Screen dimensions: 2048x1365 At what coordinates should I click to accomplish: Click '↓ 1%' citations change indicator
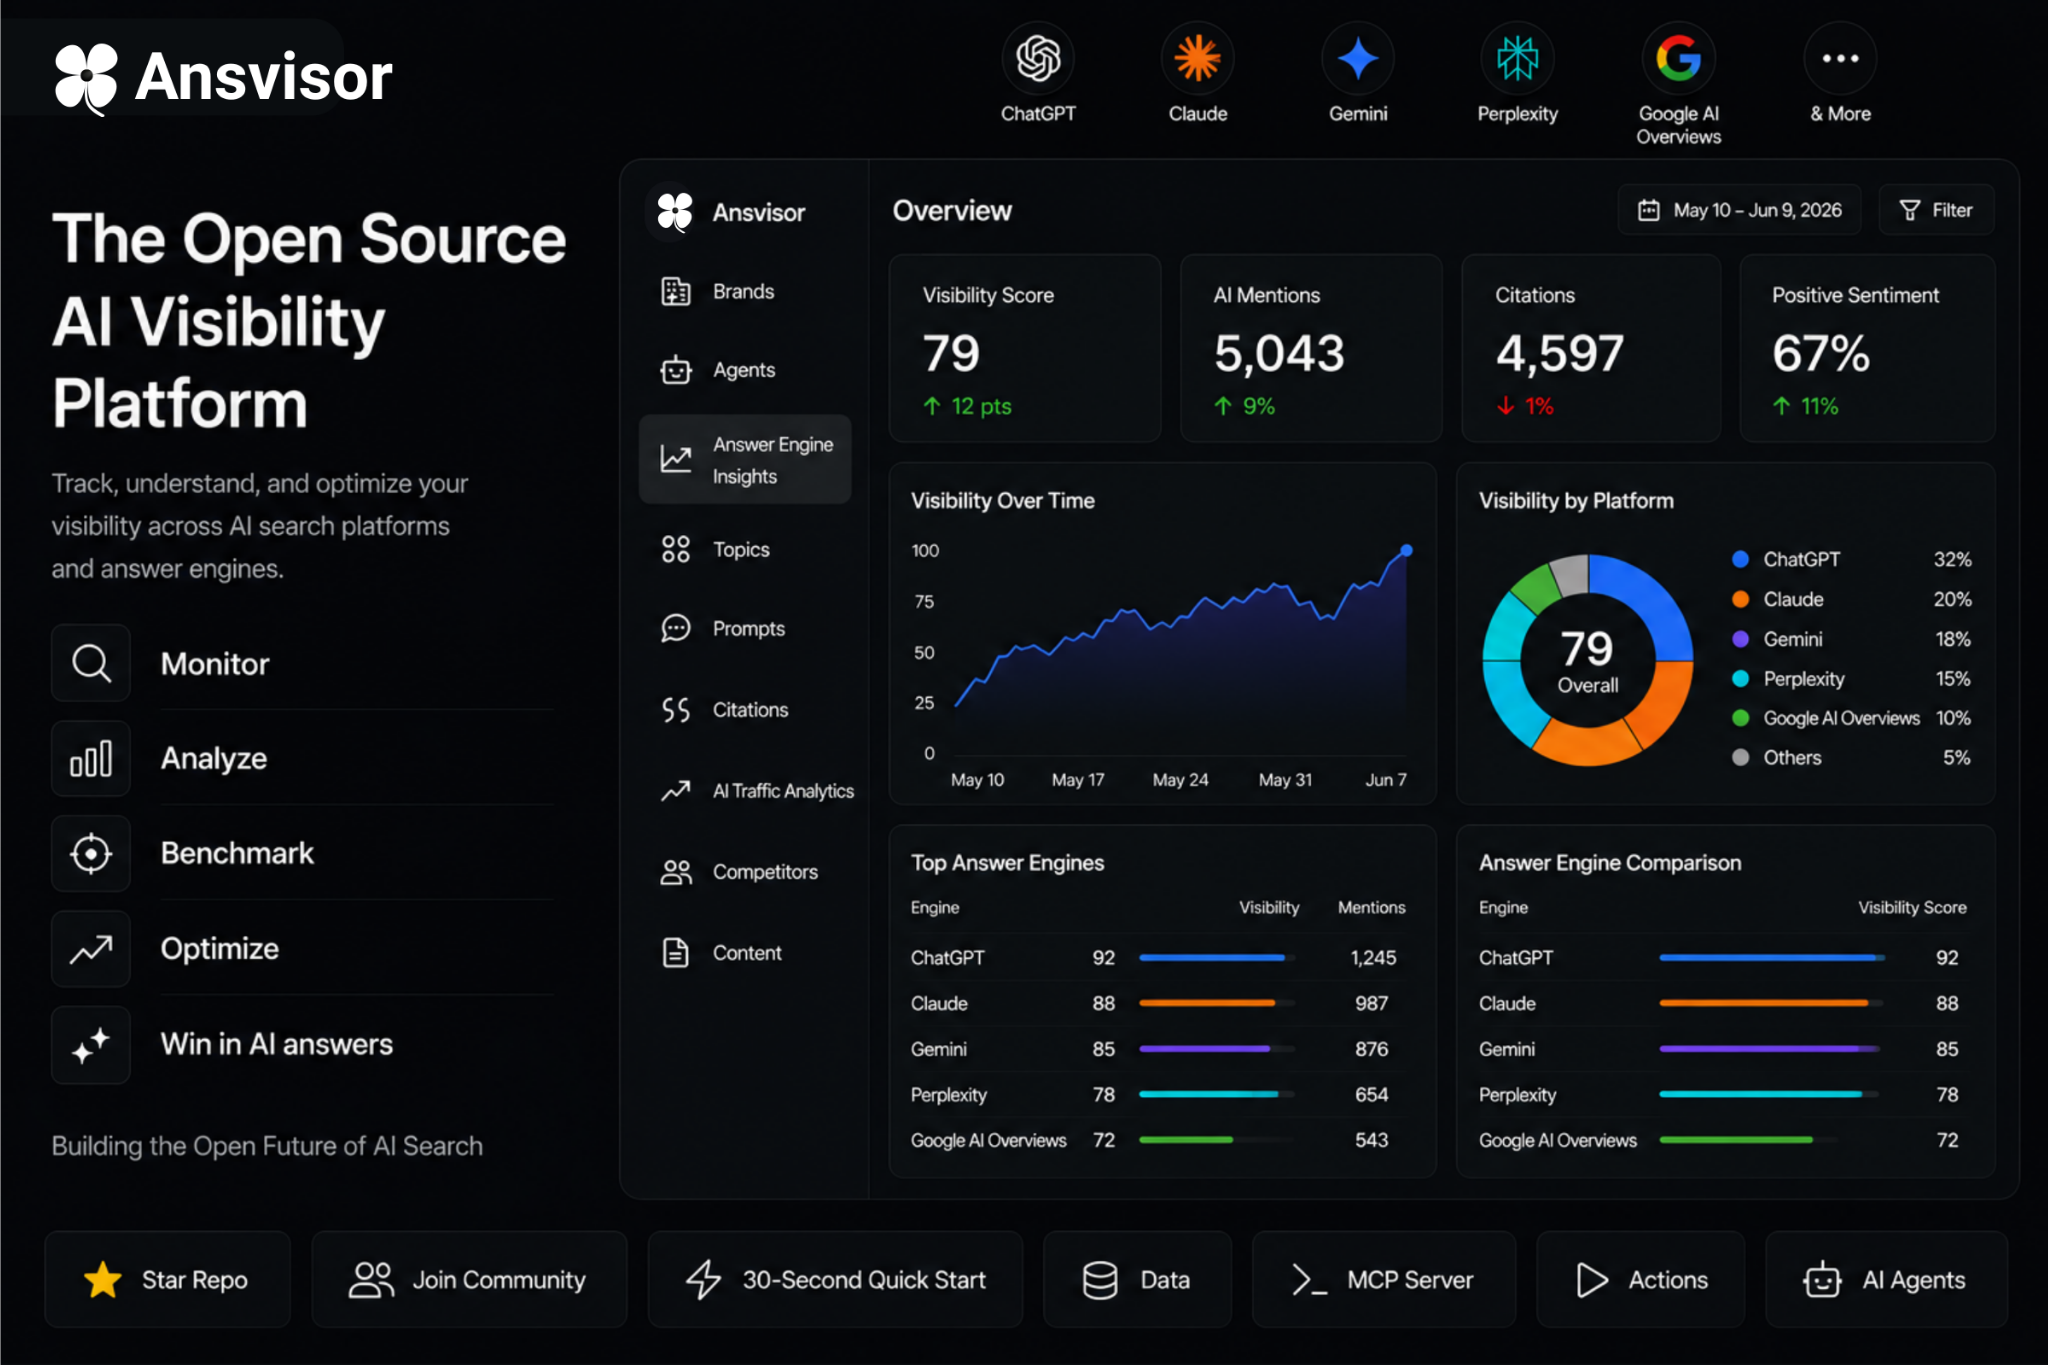tap(1525, 406)
